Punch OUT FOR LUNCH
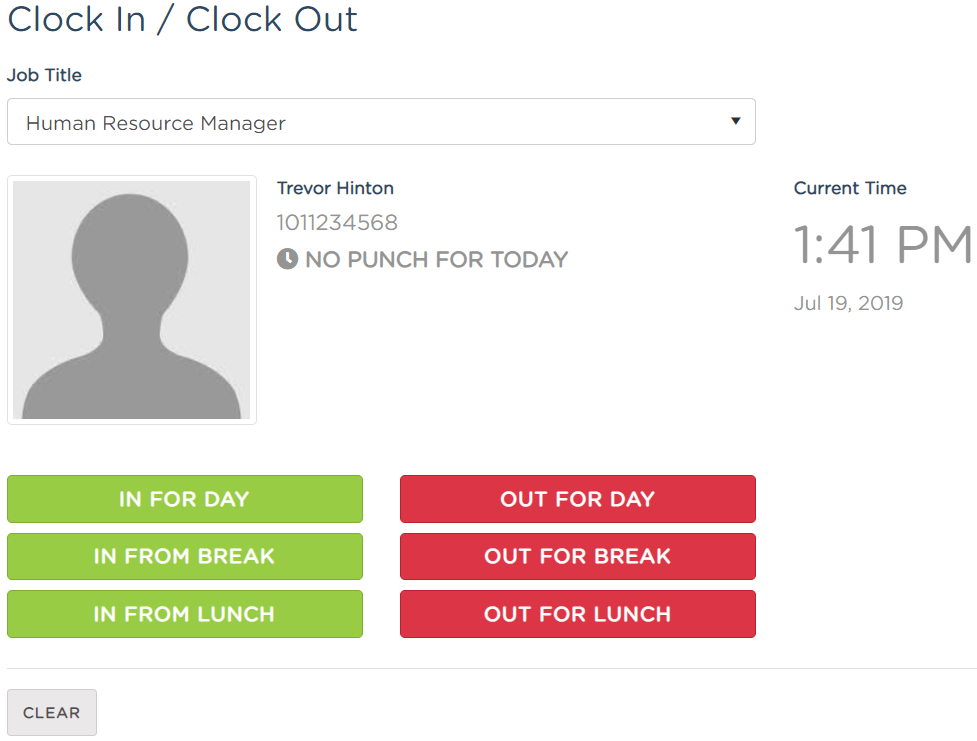 point(578,614)
